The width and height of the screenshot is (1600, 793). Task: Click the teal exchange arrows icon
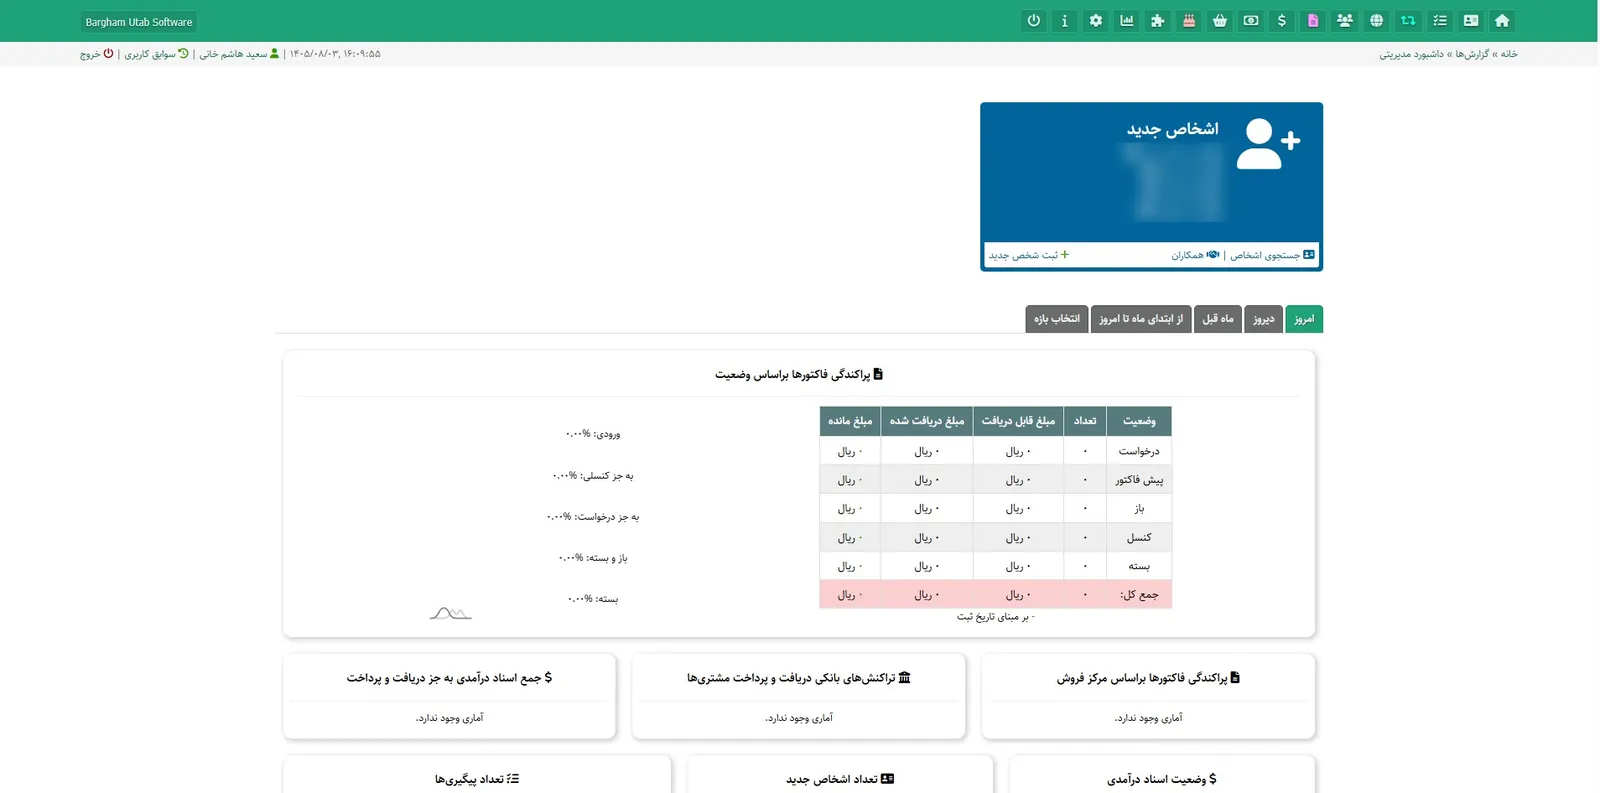point(1408,21)
